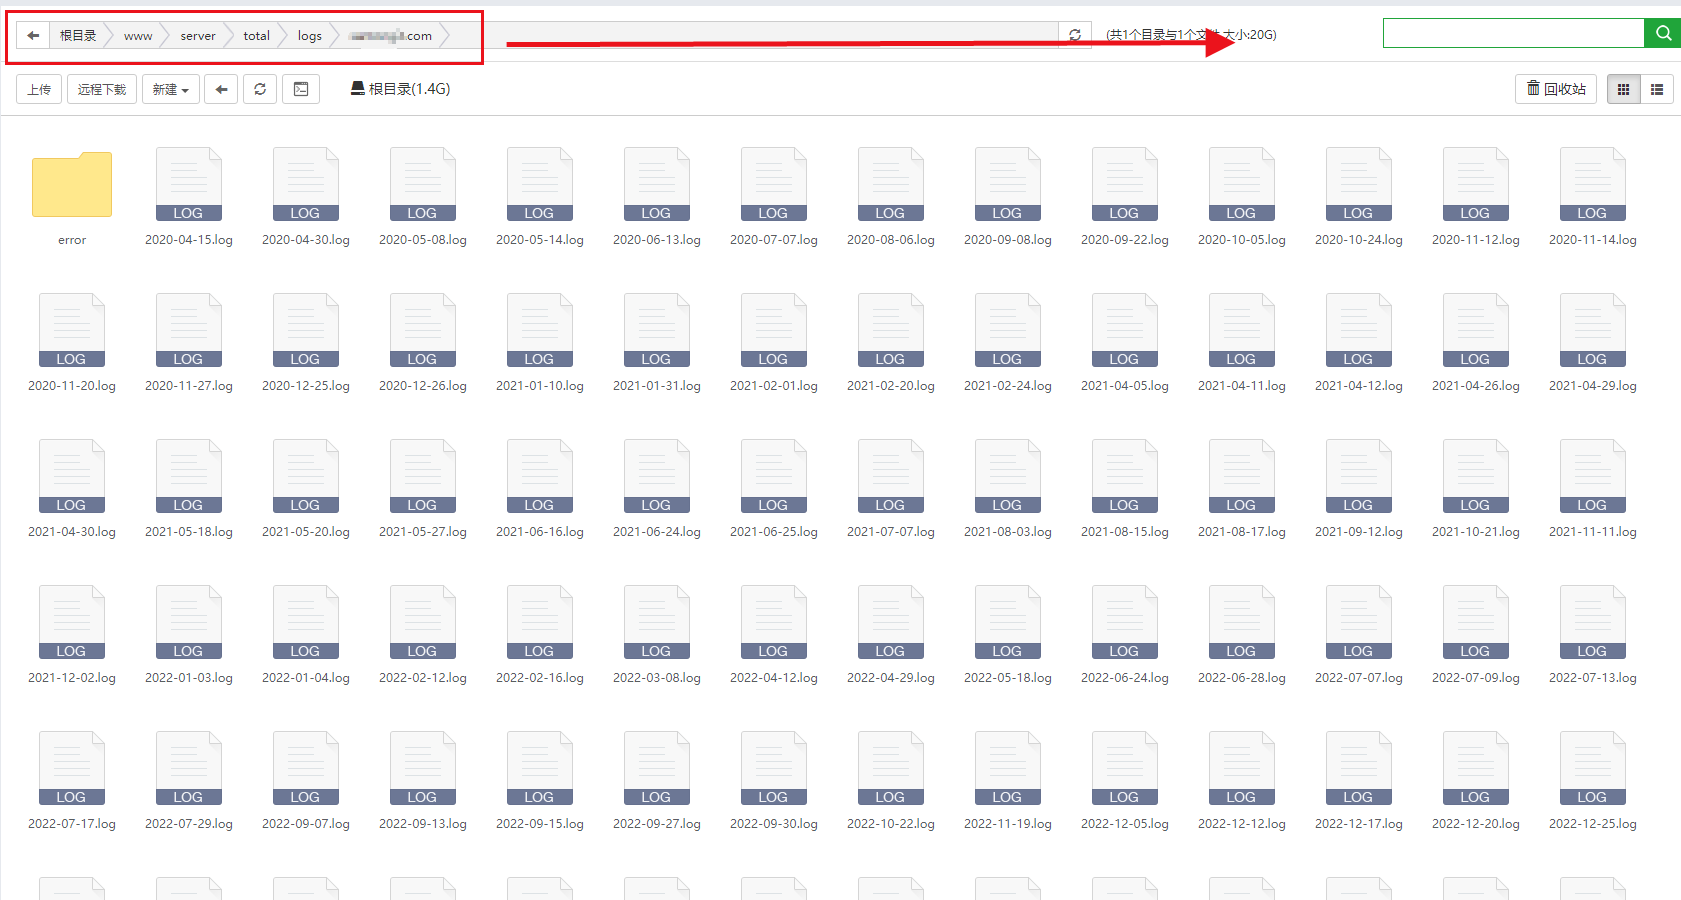Select the 2021-11-11.log file icon
Screen dimensions: 1681x900
[x=1592, y=476]
